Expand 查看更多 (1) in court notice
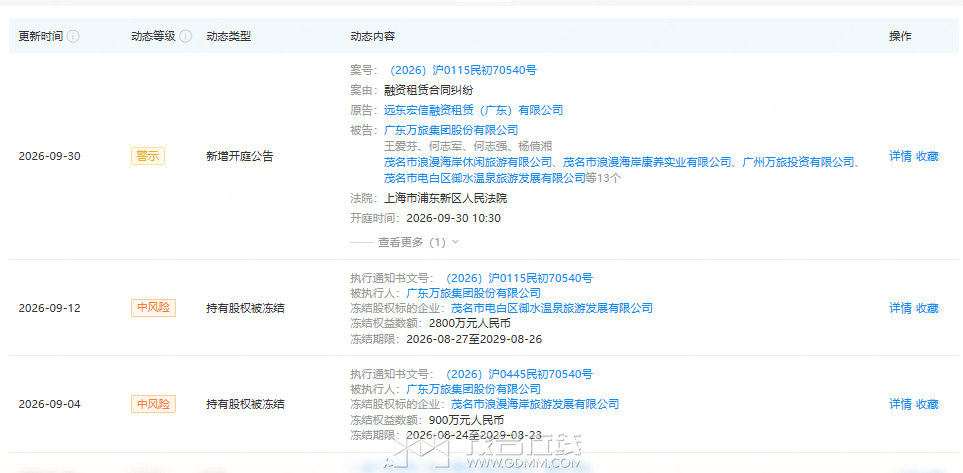Screen dimensions: 963x473 click(418, 243)
